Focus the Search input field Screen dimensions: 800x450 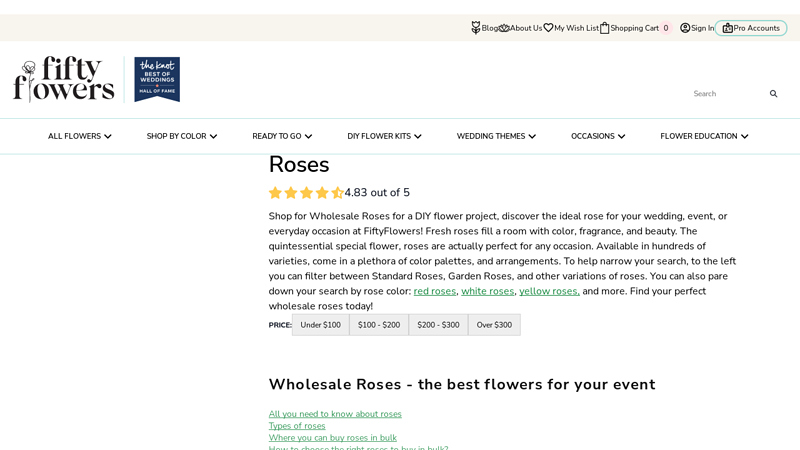click(x=729, y=93)
